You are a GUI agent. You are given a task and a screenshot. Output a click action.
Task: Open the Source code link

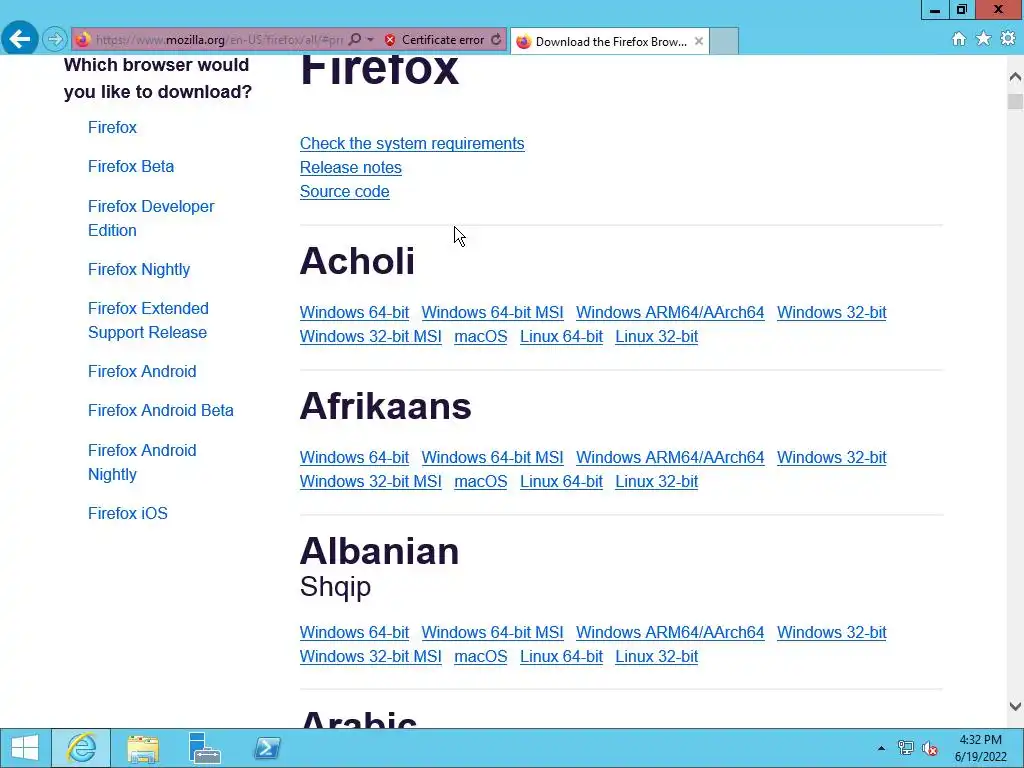[x=344, y=192]
